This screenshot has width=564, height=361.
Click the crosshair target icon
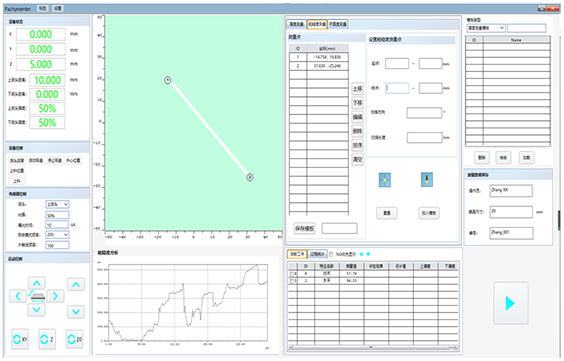coord(385,180)
